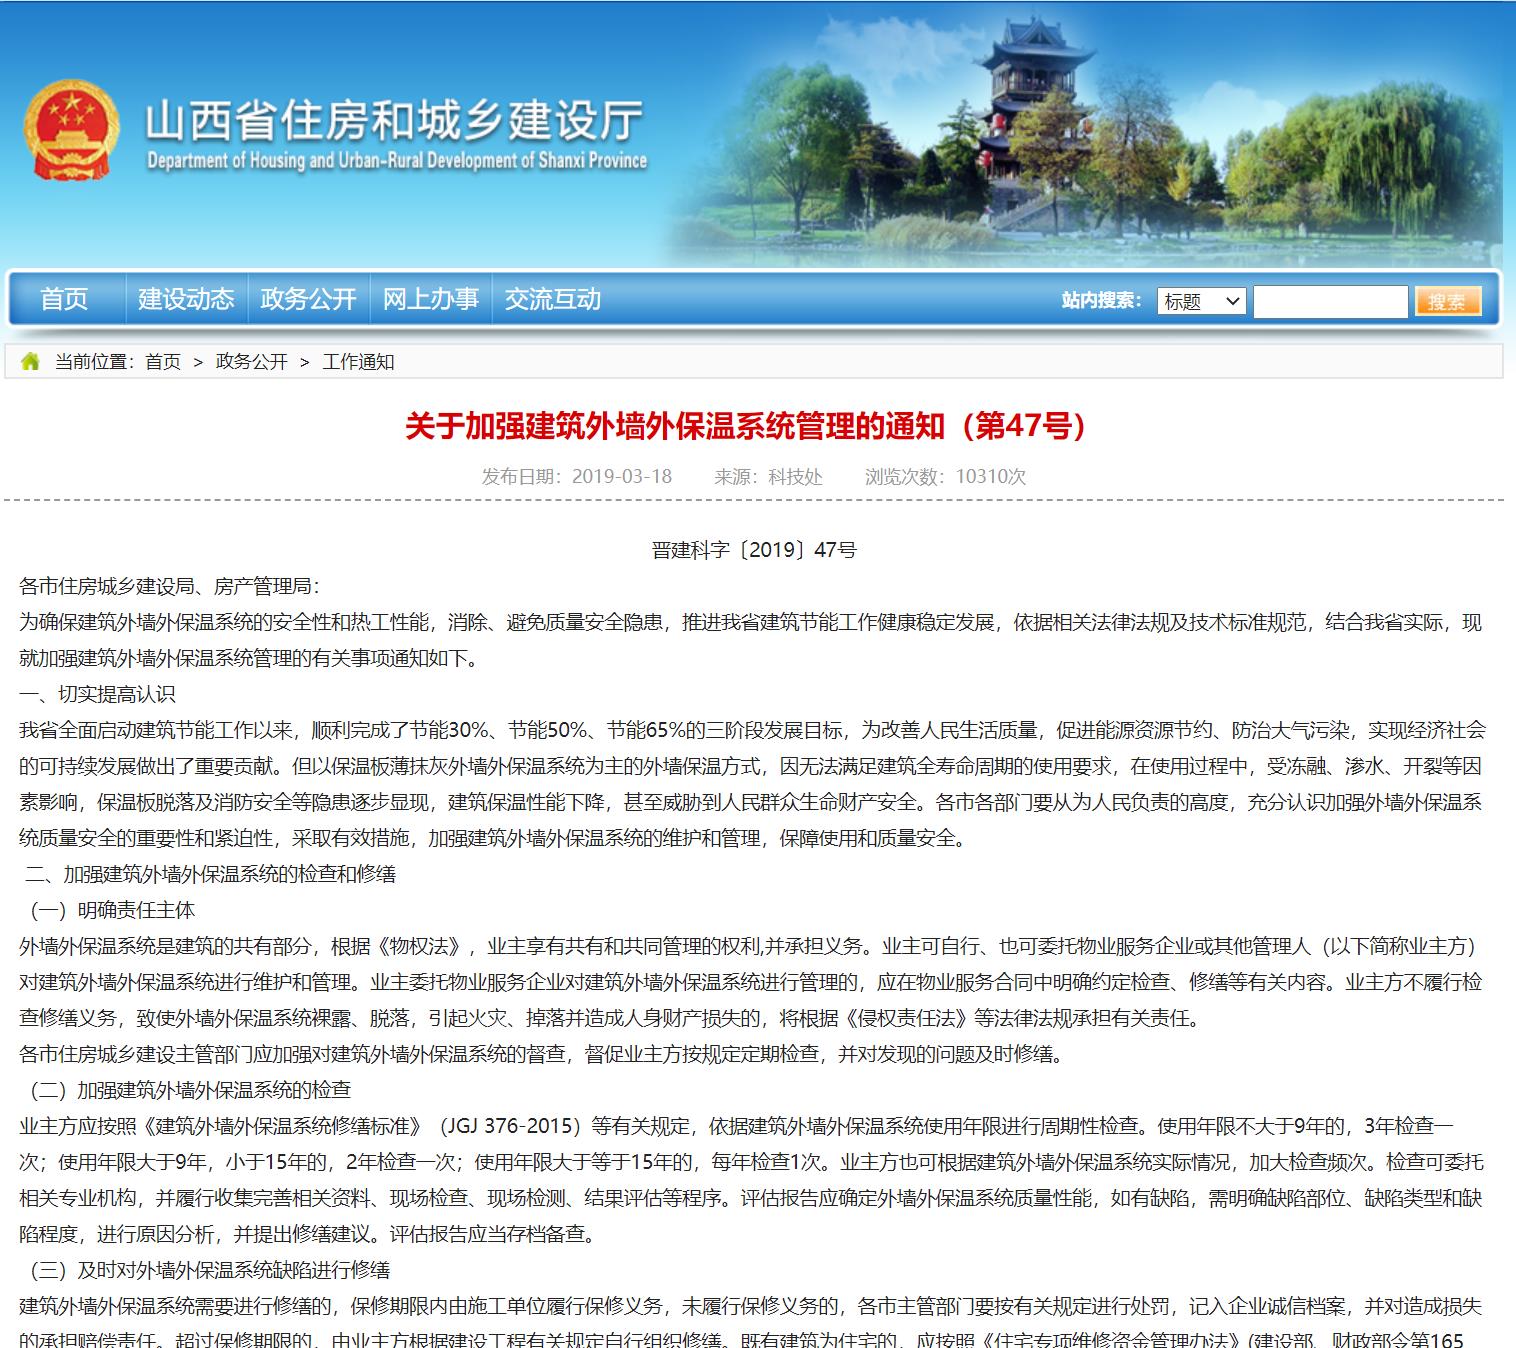
Task: Switch to the 交流互动 navigation item
Action: pos(552,299)
